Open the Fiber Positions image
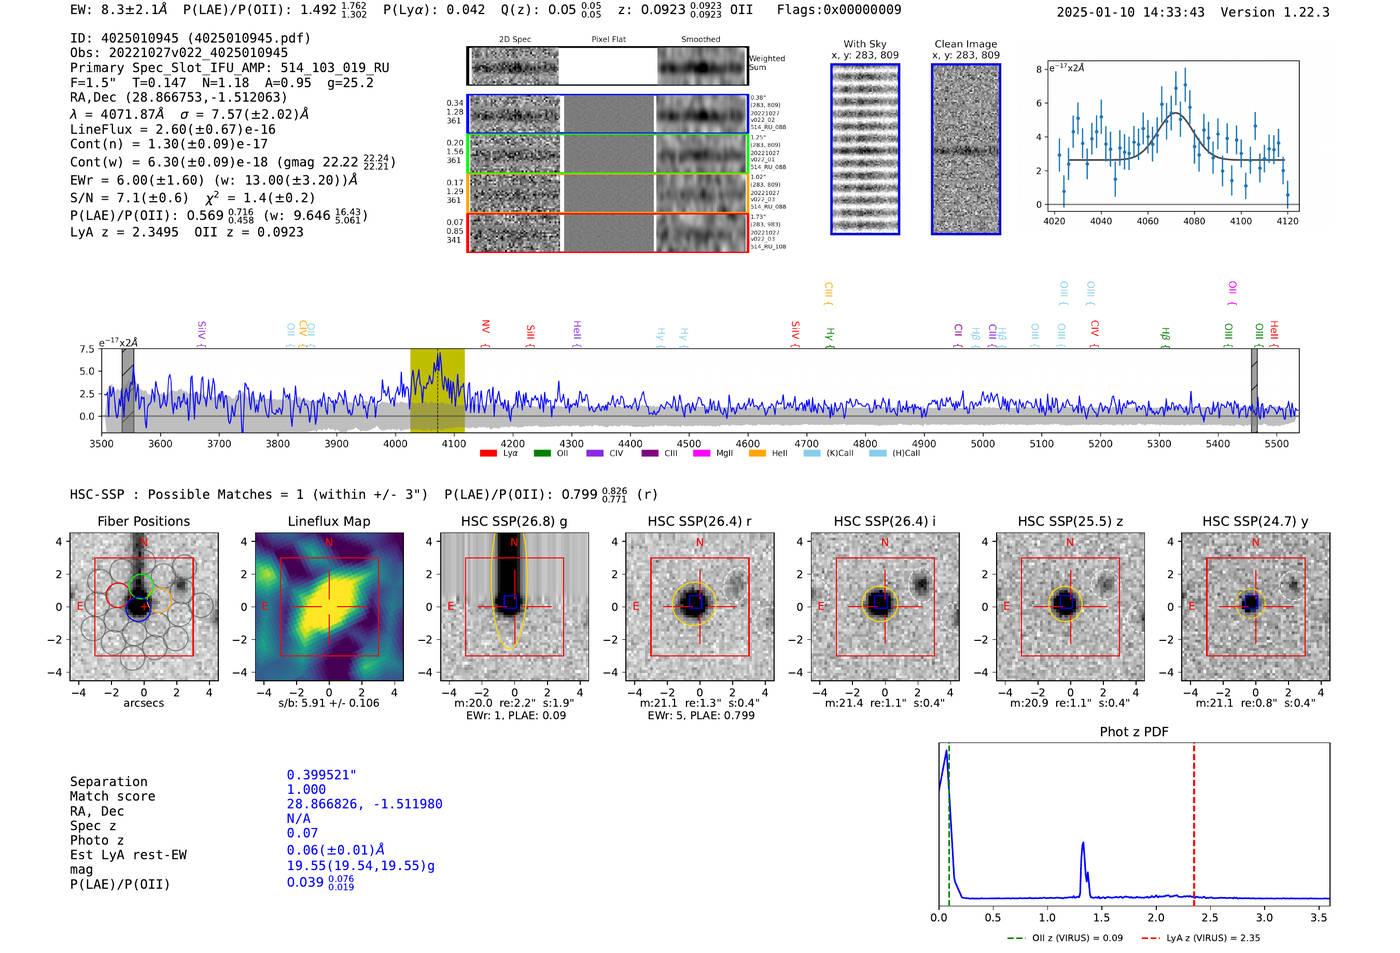Image resolution: width=1400 pixels, height=953 pixels. point(144,607)
